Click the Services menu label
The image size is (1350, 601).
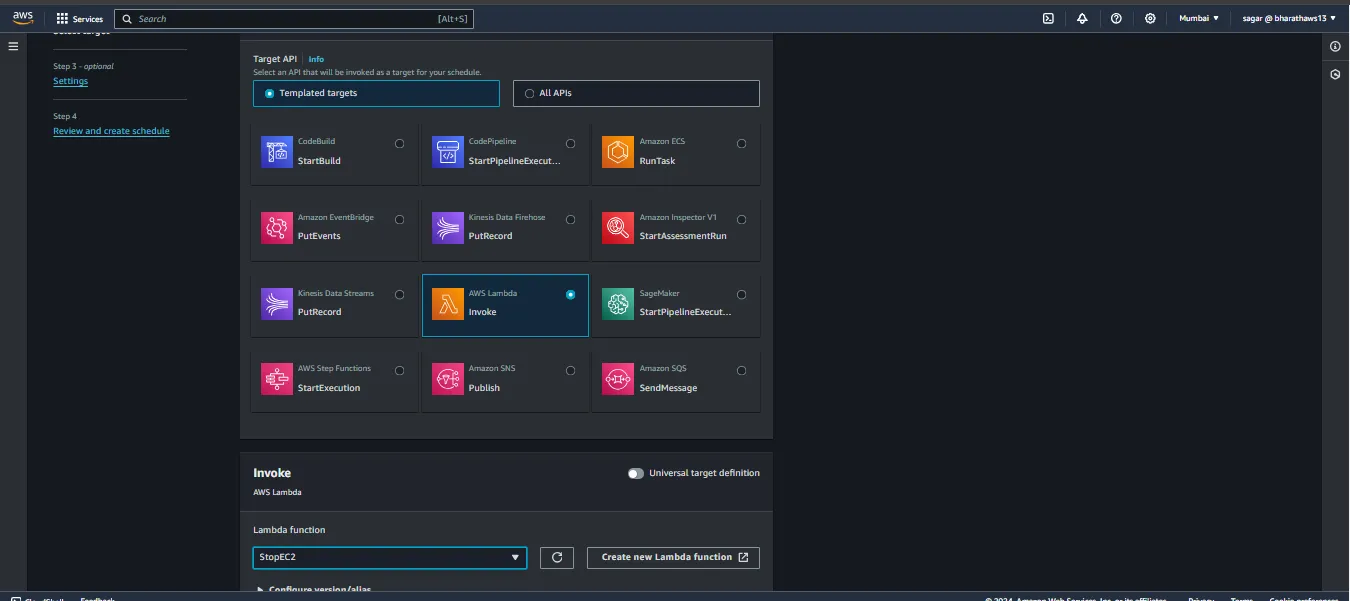[88, 19]
